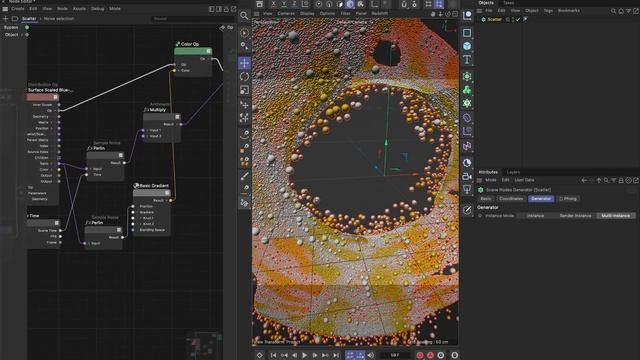The width and height of the screenshot is (640, 360).
Task: Toggle the X axis lock in the top toolbar
Action: point(273,4)
